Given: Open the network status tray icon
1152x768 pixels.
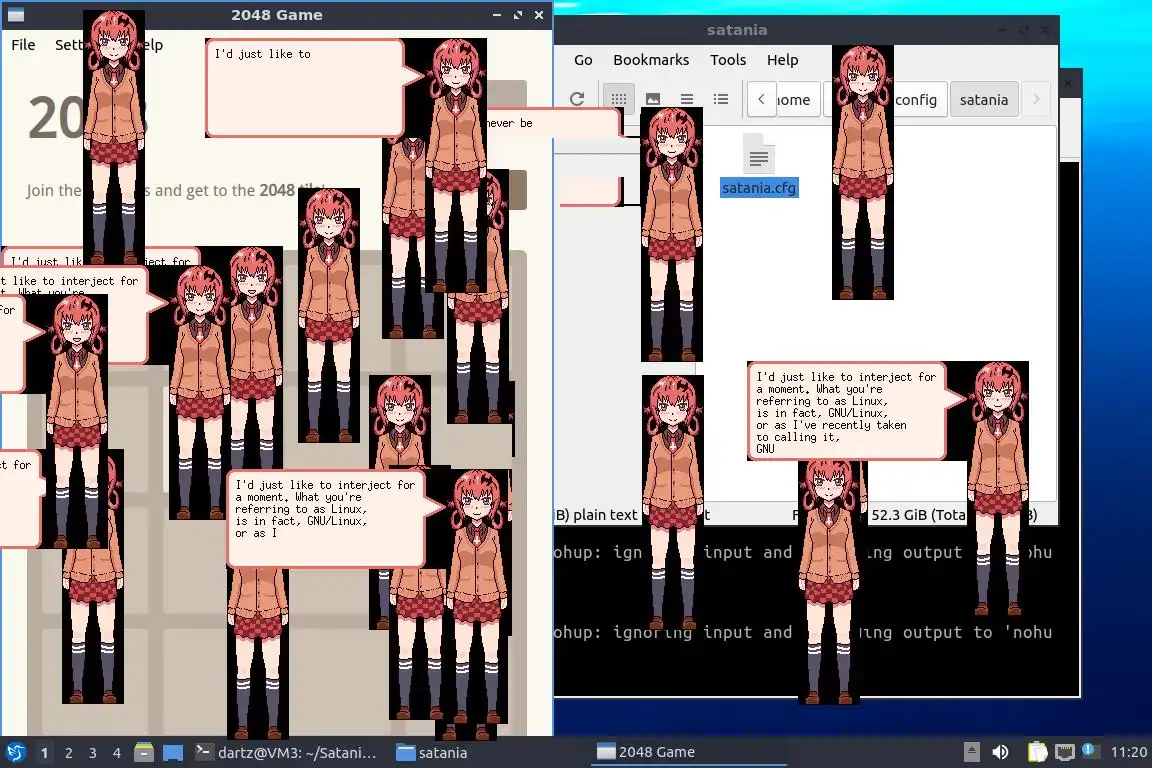Looking at the screenshot, I should coord(1065,752).
